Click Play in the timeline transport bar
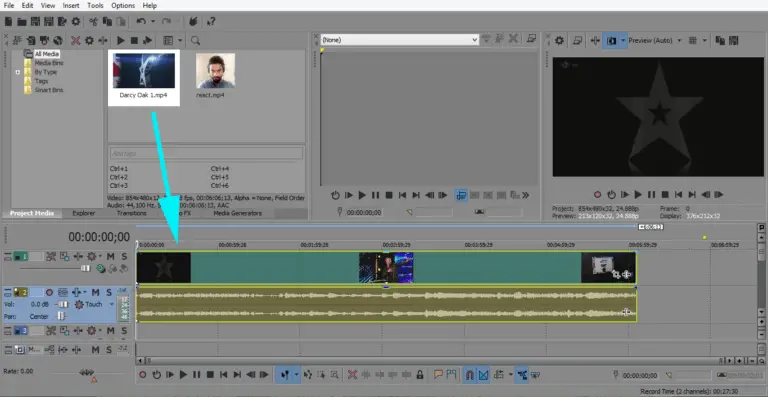This screenshot has width=768, height=397. click(183, 375)
